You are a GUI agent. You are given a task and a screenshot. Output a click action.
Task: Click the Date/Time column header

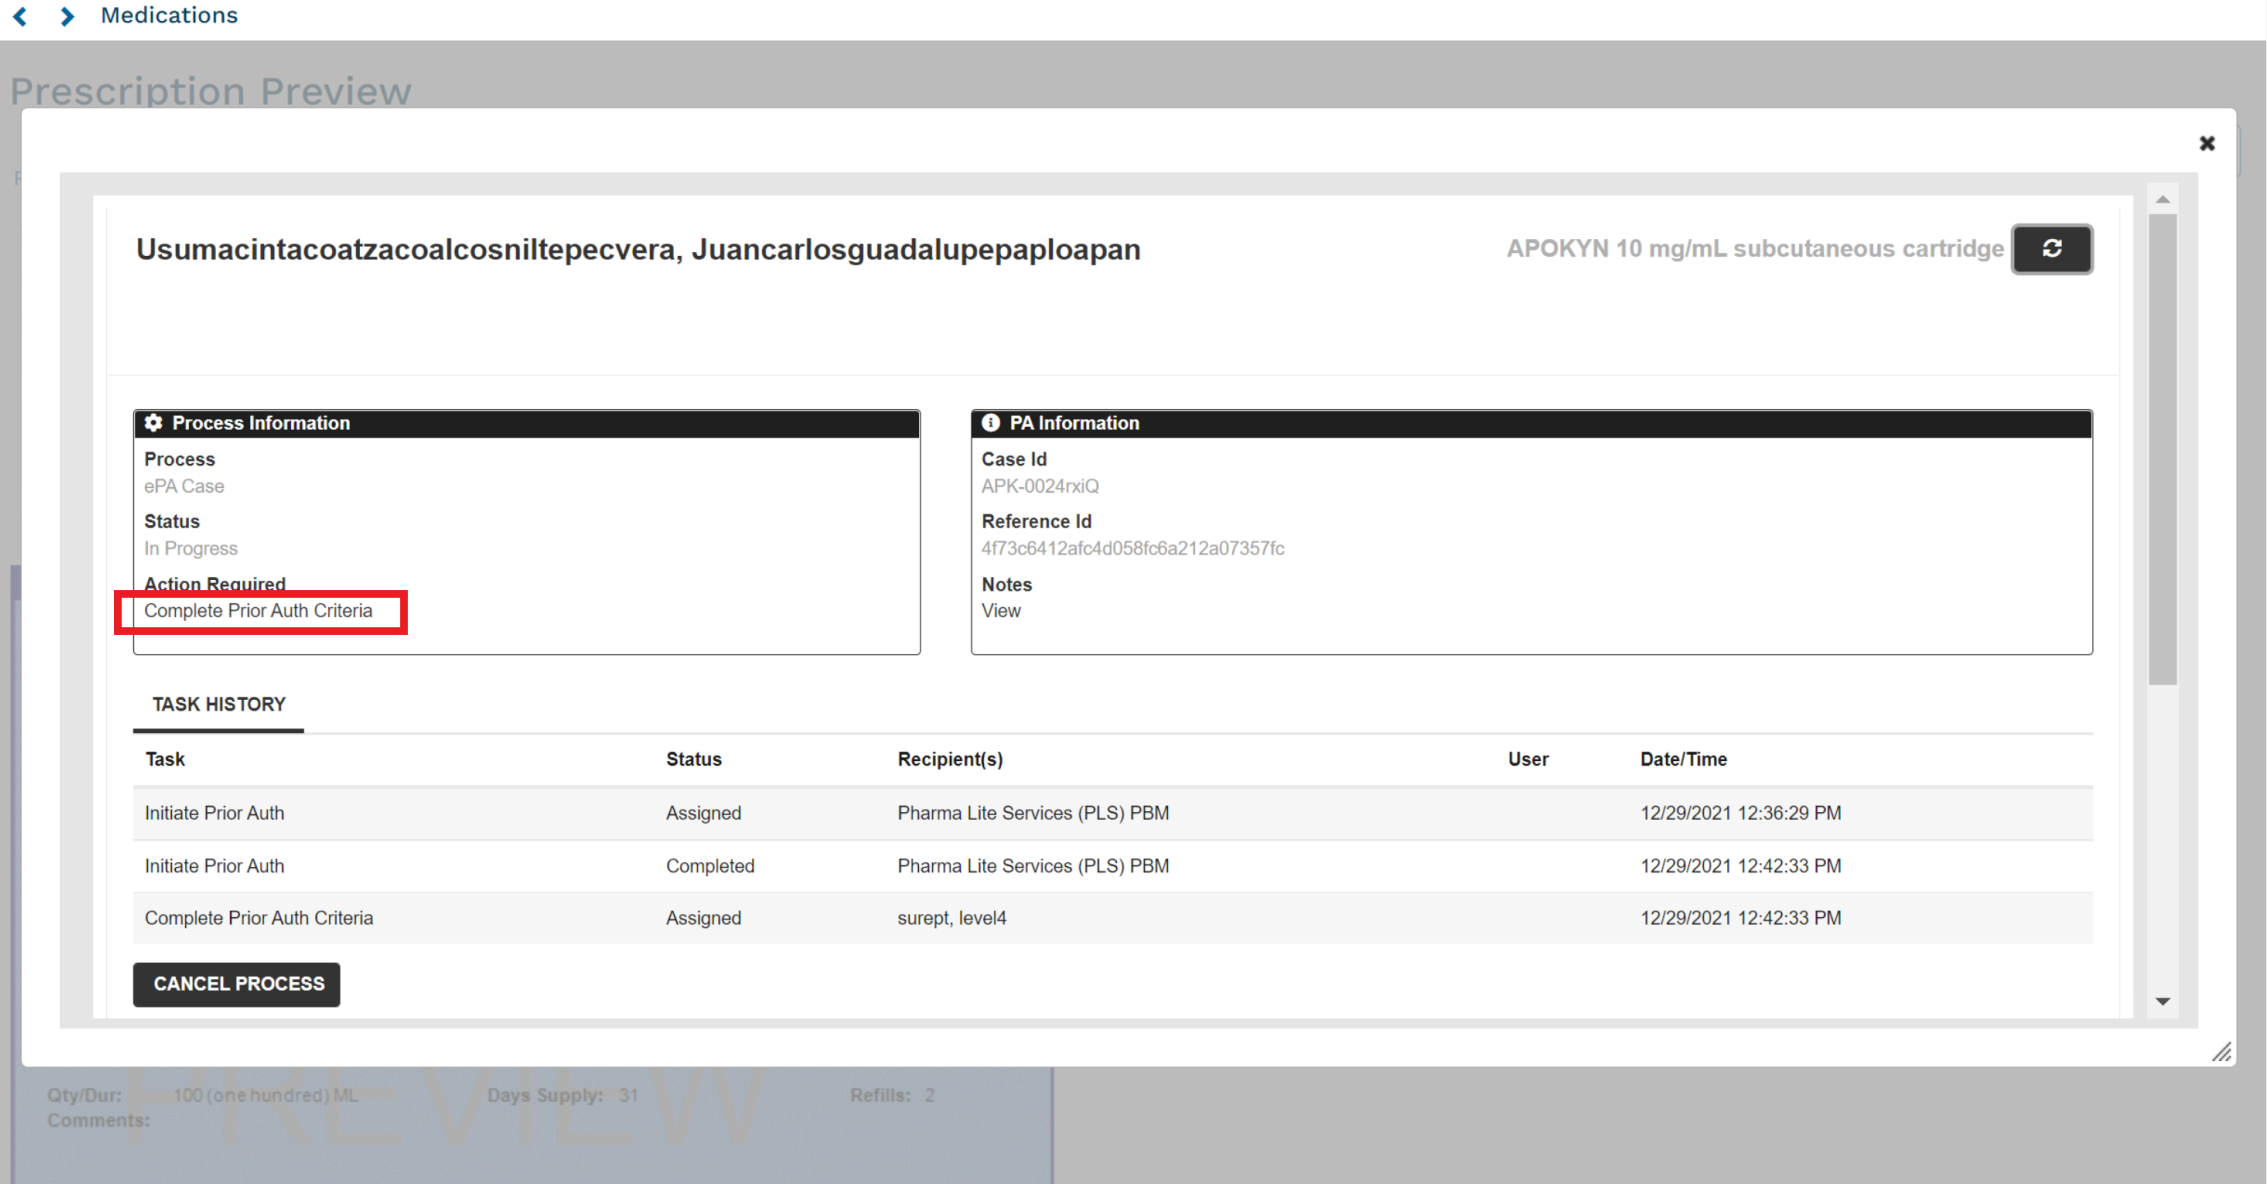[1683, 760]
